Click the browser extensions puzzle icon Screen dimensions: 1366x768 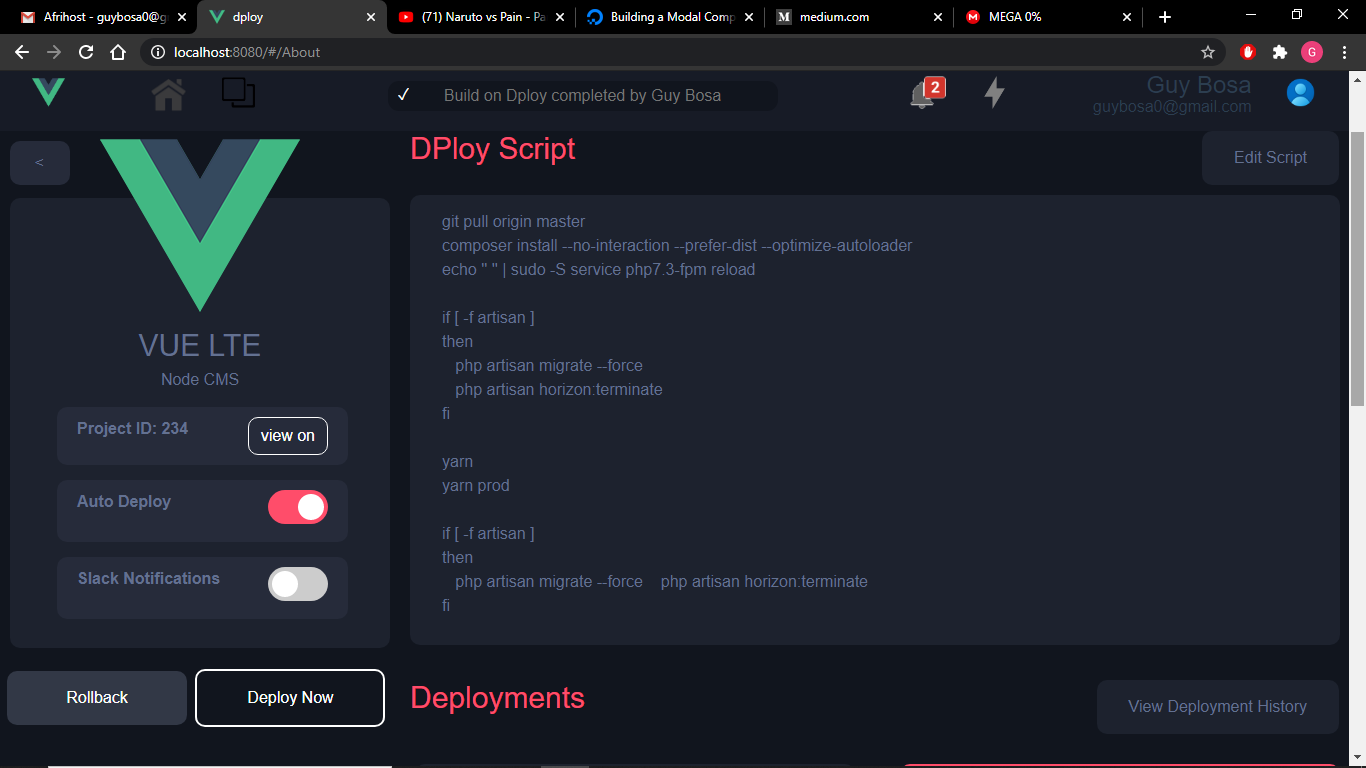pyautogui.click(x=1280, y=52)
